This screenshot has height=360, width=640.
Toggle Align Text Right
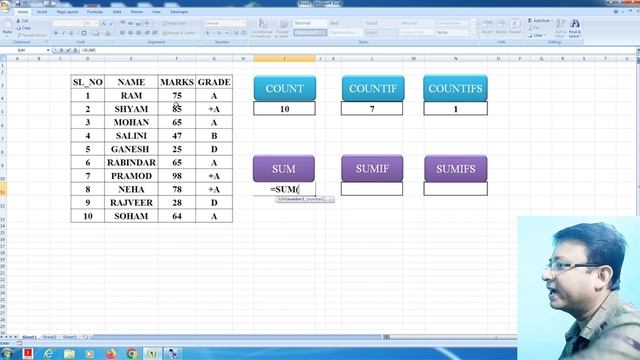coord(139,33)
